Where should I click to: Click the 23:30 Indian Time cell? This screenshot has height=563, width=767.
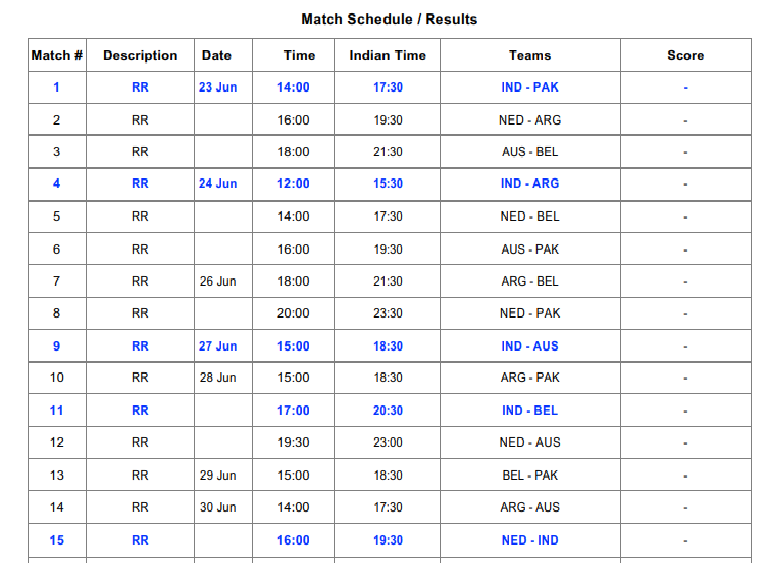[x=387, y=313]
